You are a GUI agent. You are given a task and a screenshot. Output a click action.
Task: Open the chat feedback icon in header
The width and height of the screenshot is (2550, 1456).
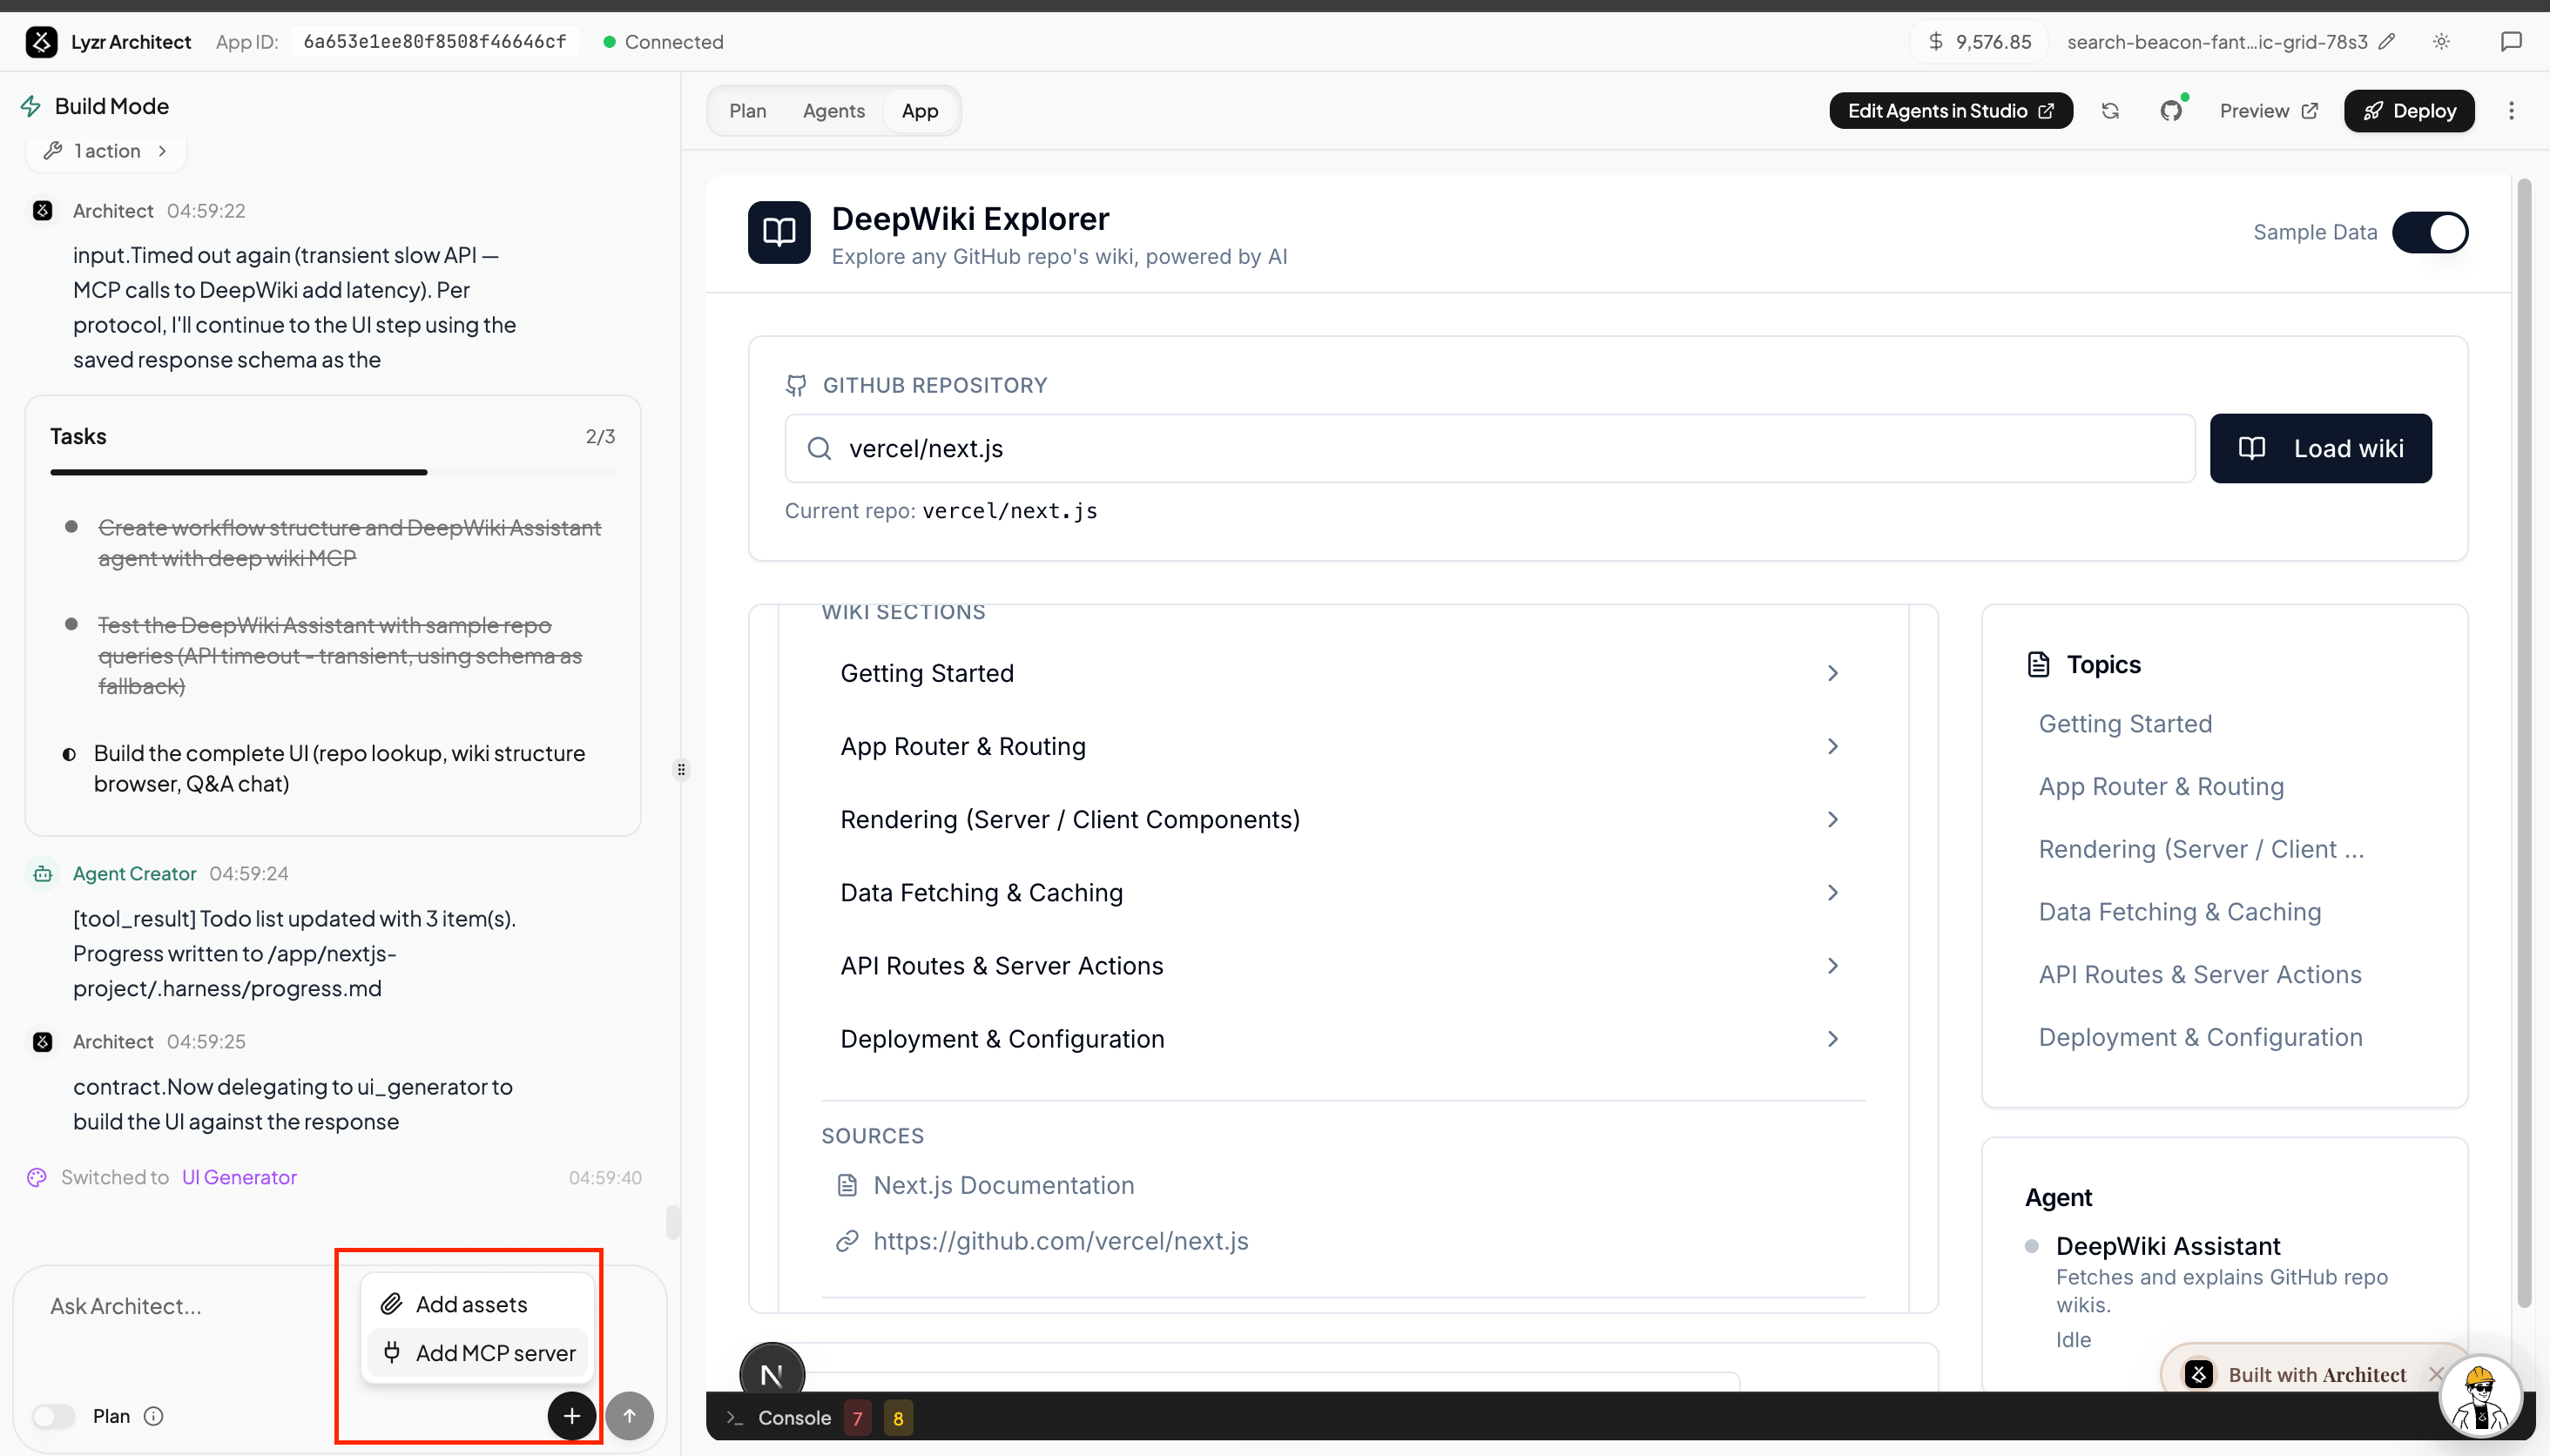[x=2511, y=42]
